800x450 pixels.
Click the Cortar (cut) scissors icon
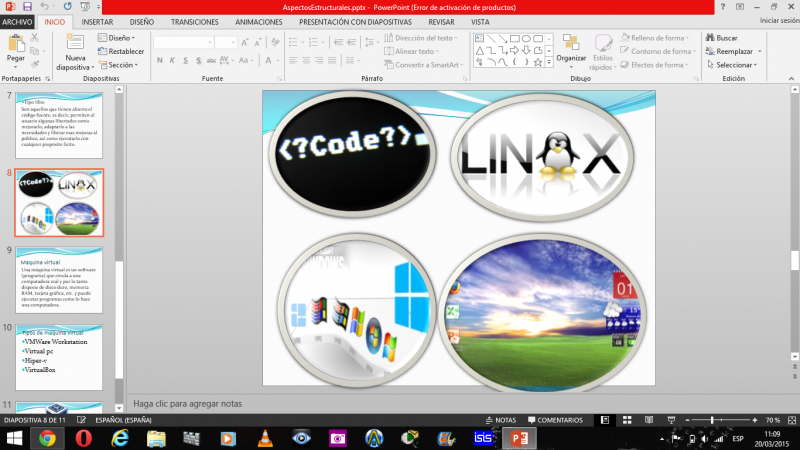point(35,38)
